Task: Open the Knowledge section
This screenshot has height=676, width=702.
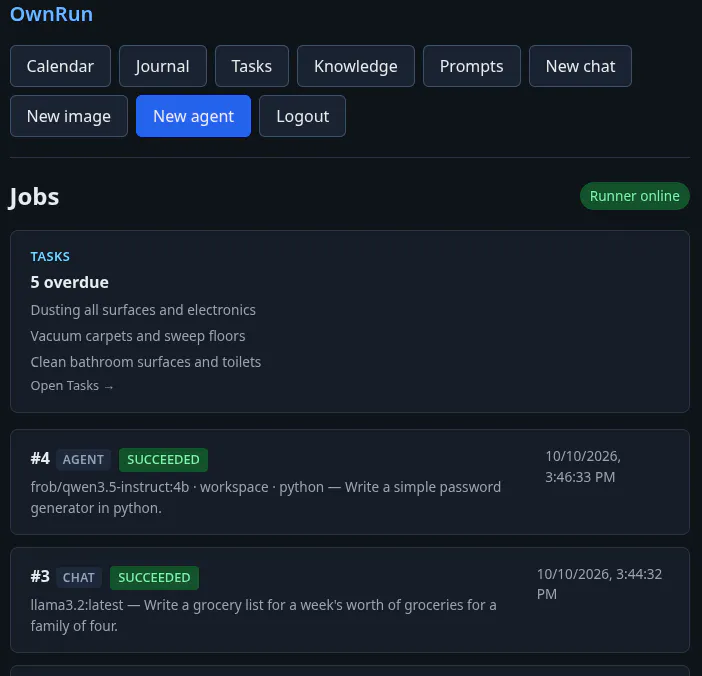Action: [x=356, y=66]
